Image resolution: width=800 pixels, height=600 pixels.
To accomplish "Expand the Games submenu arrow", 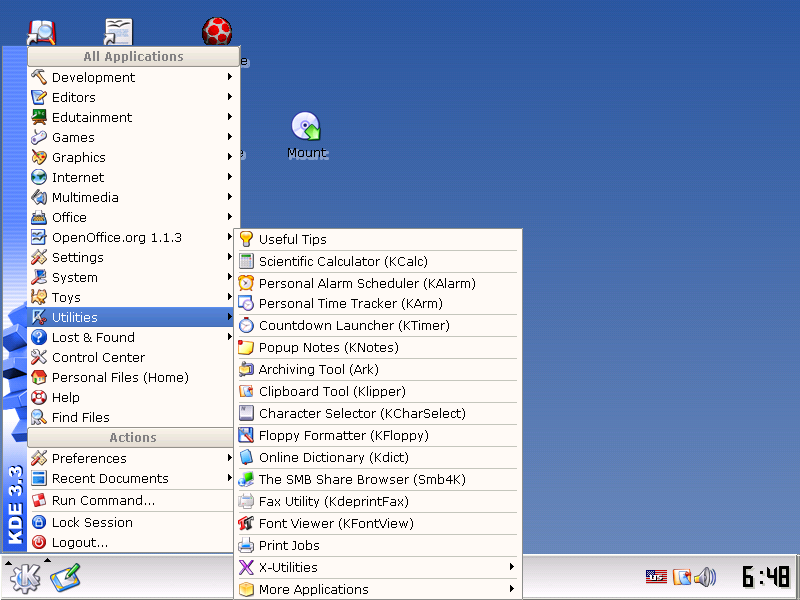I will coord(230,137).
